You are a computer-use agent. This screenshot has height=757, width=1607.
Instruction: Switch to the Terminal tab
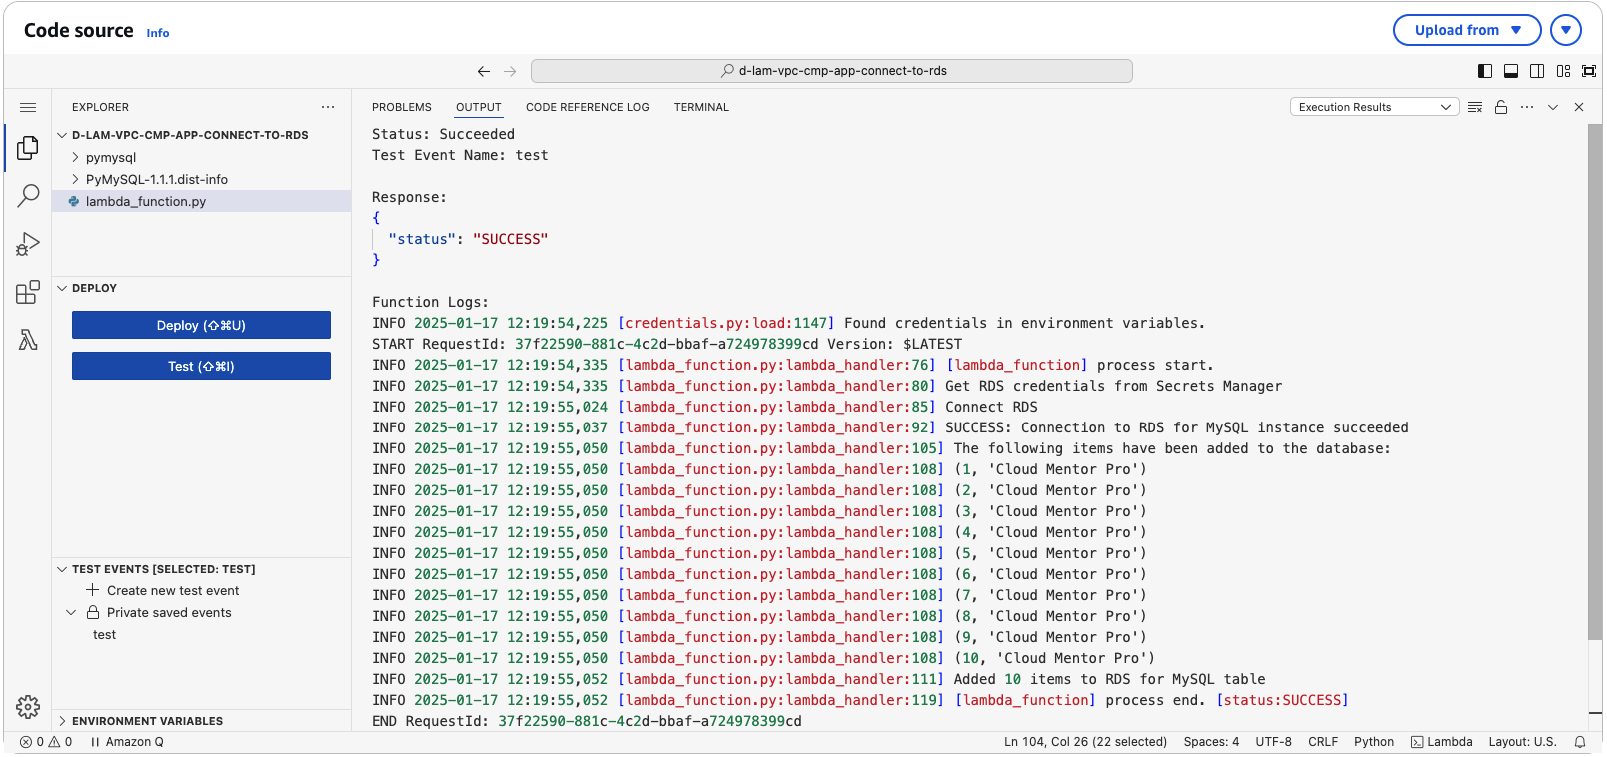point(701,107)
